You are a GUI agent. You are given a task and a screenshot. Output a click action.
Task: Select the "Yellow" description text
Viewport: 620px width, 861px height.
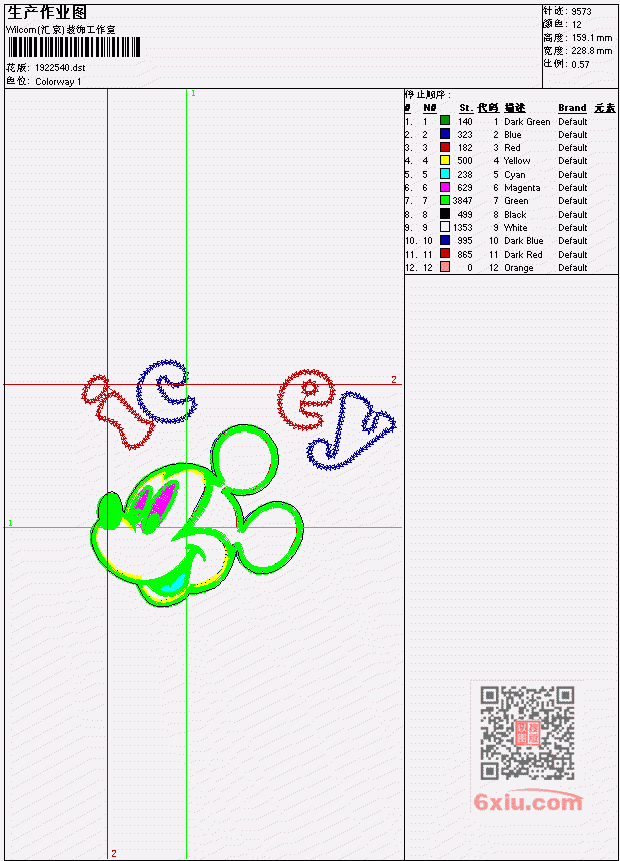517,161
